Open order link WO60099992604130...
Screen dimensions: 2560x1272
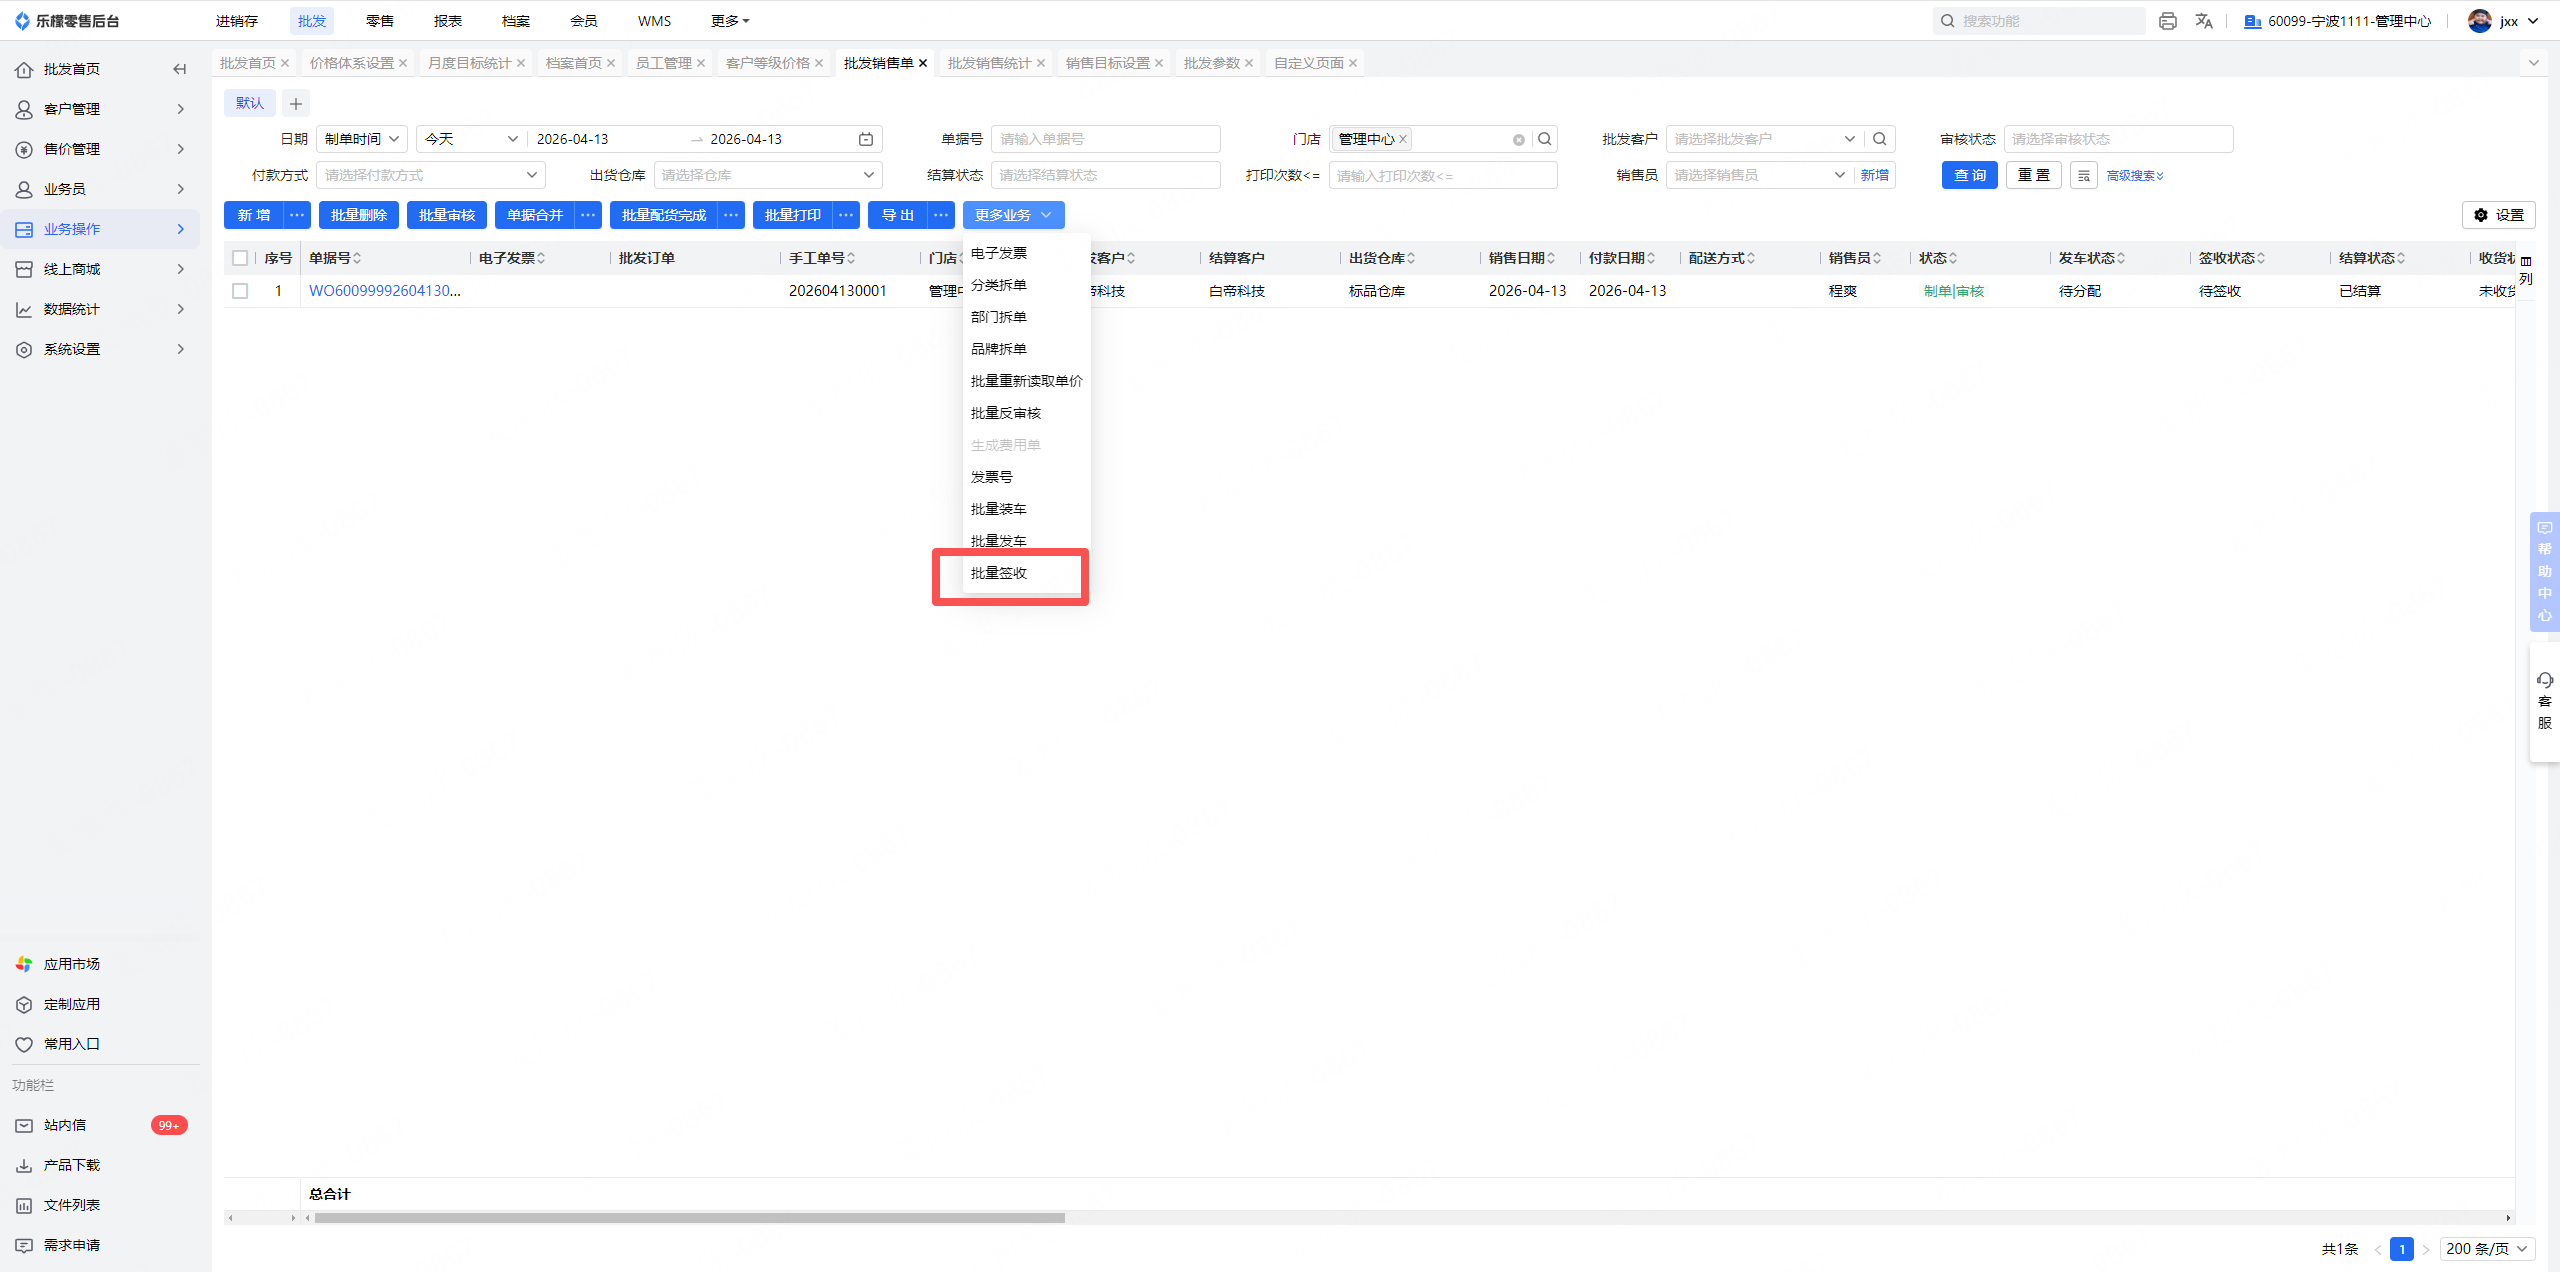coord(384,291)
